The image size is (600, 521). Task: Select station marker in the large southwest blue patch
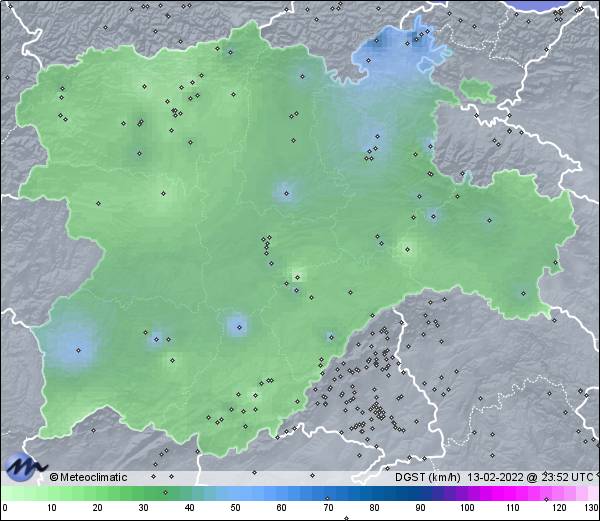(x=78, y=350)
